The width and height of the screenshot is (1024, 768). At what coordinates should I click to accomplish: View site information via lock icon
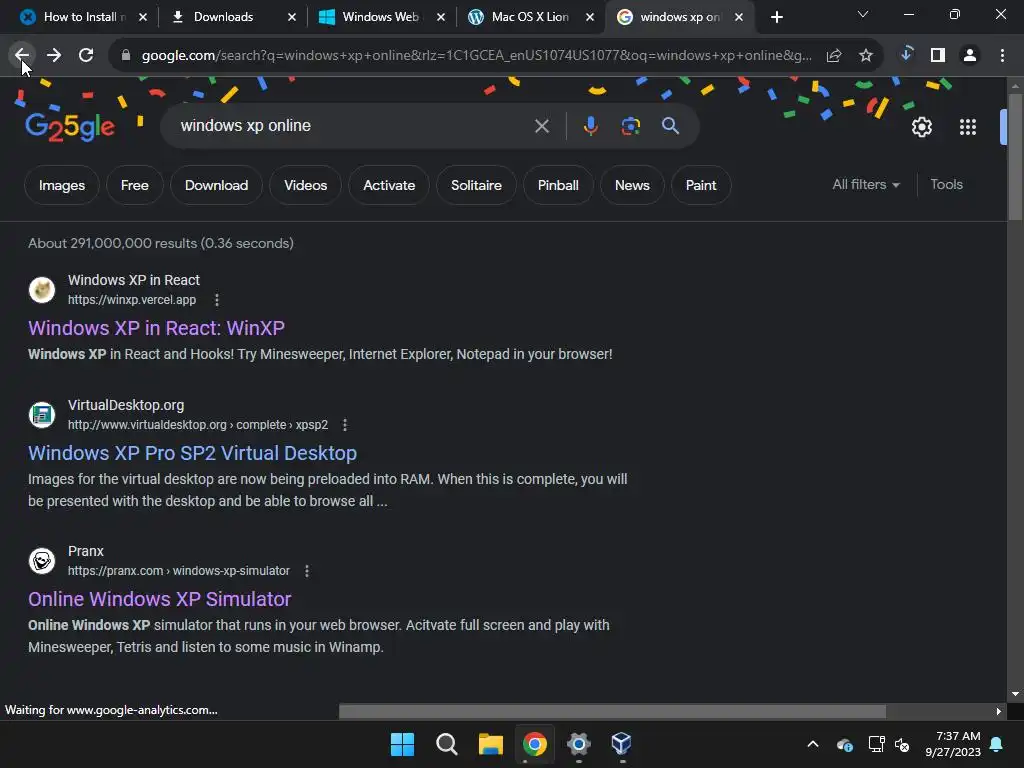click(x=126, y=56)
